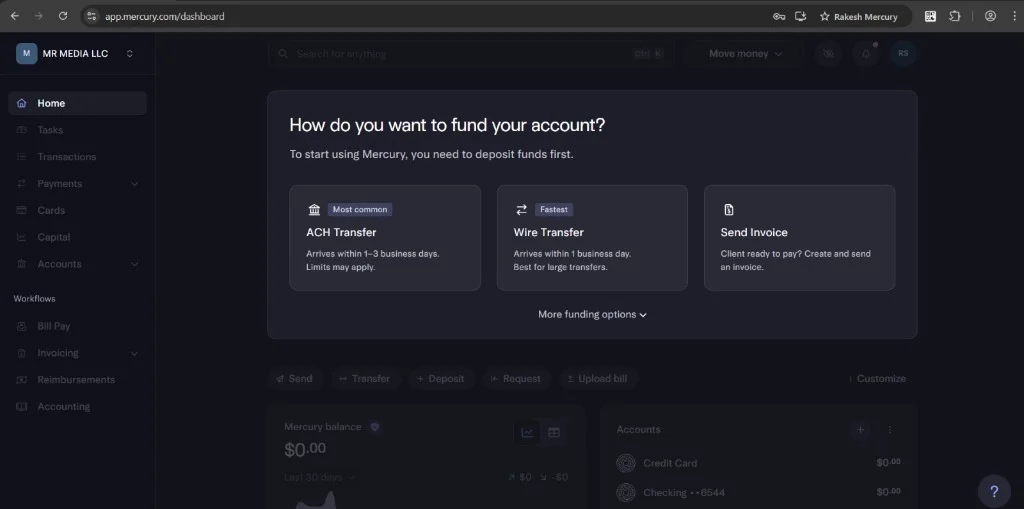Open the browser password key icon
The height and width of the screenshot is (509, 1024).
pos(779,16)
